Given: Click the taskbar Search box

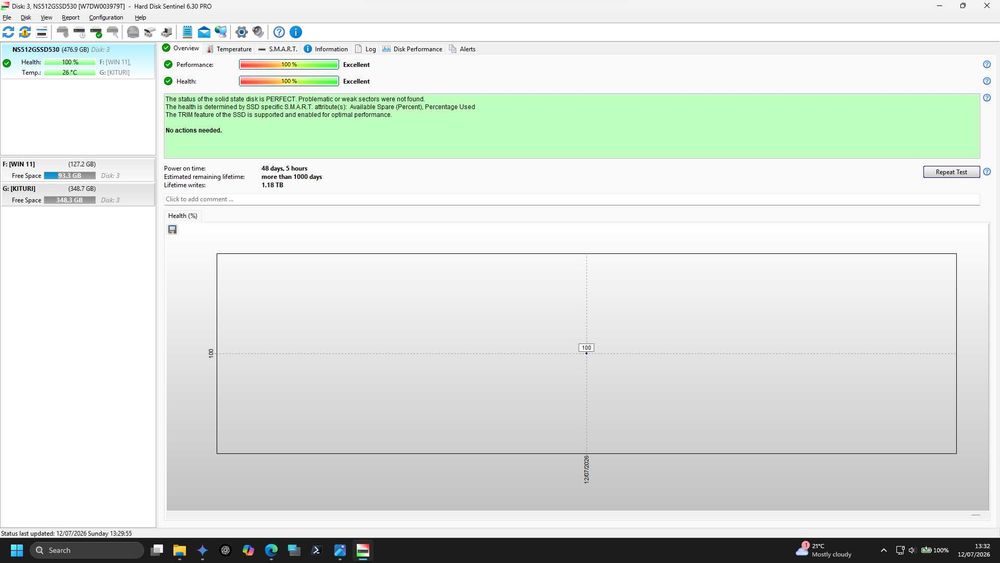Looking at the screenshot, I should pos(87,550).
